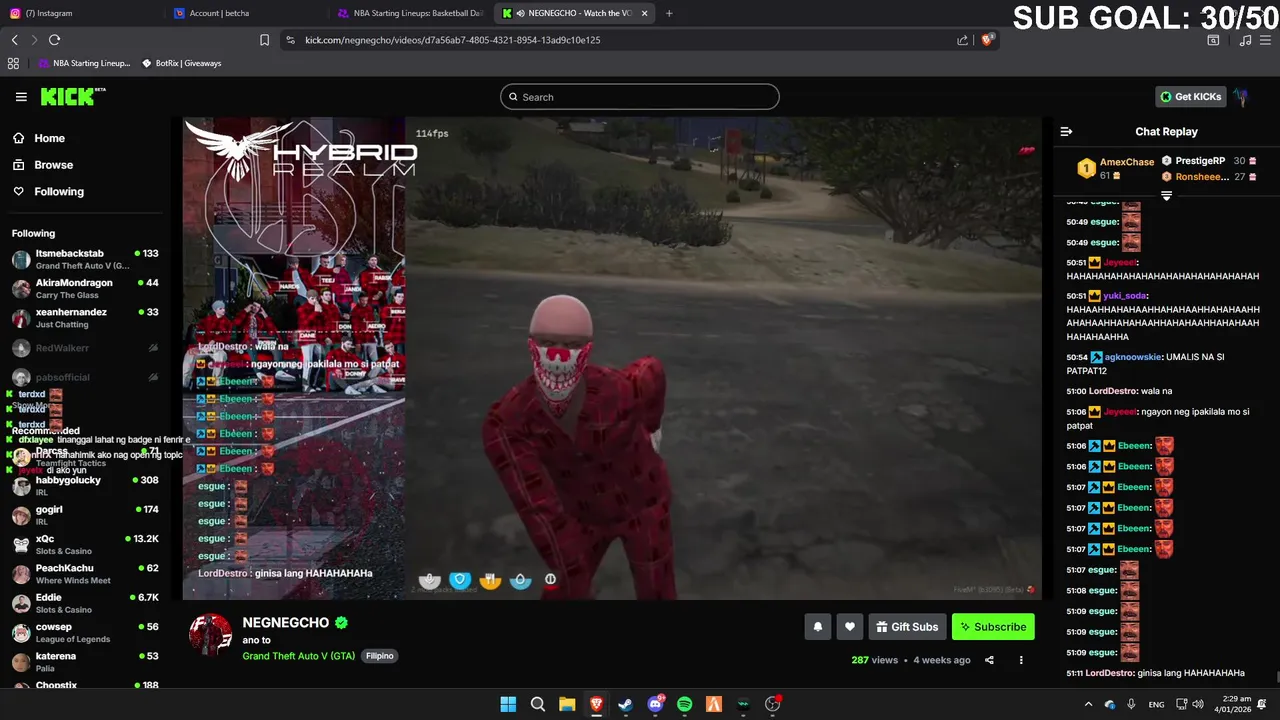The width and height of the screenshot is (1280, 720).
Task: Open NEGNEGCHO channel avatar
Action: coord(211,635)
